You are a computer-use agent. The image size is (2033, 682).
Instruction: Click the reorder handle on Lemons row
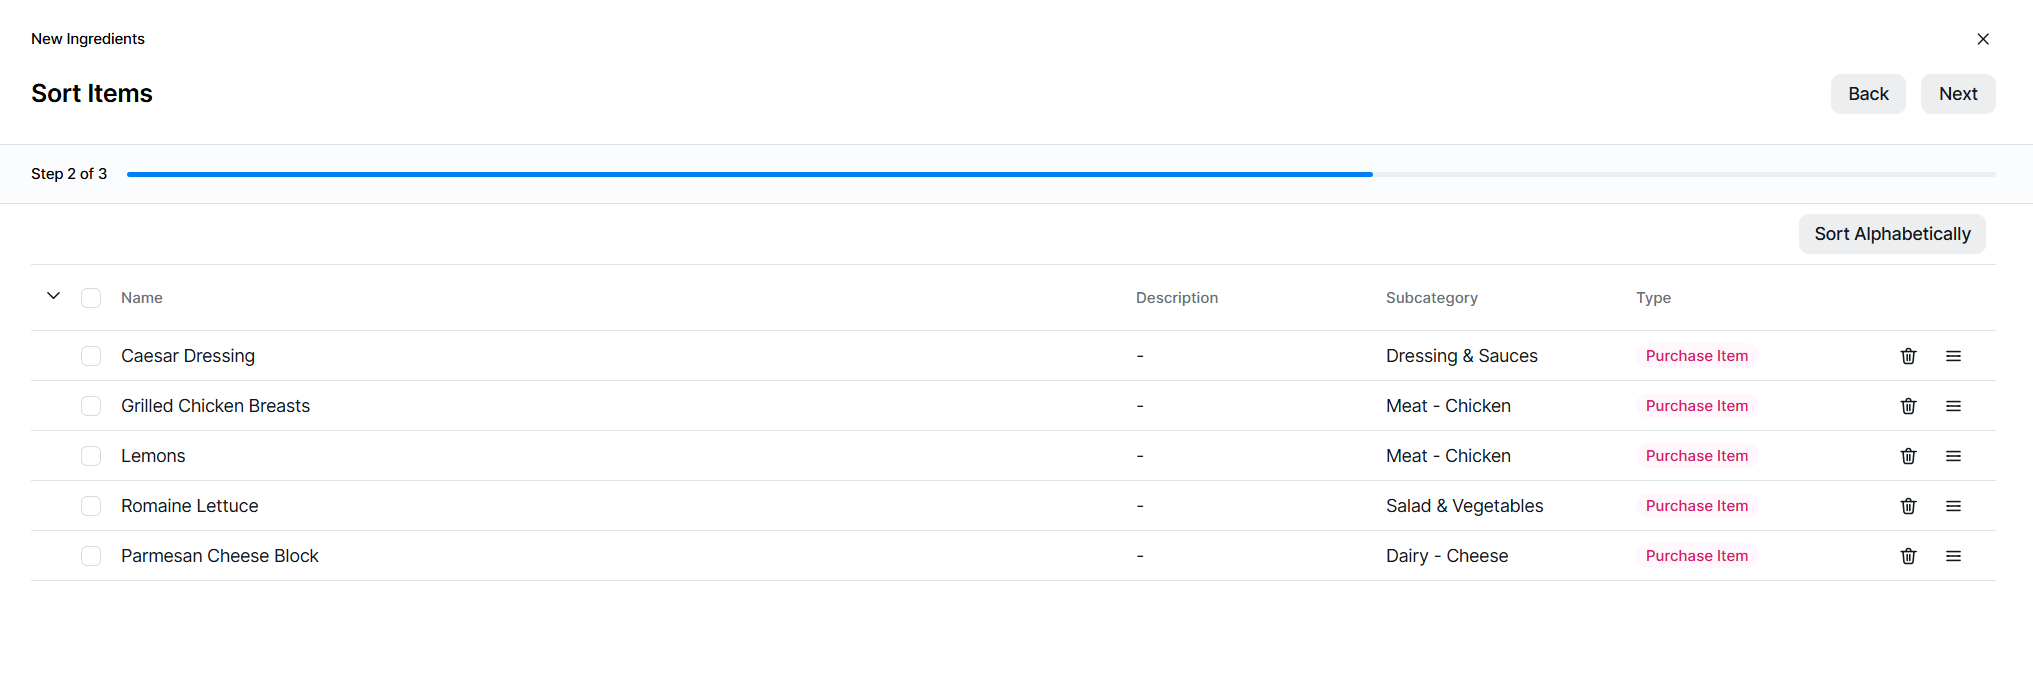pos(1953,456)
